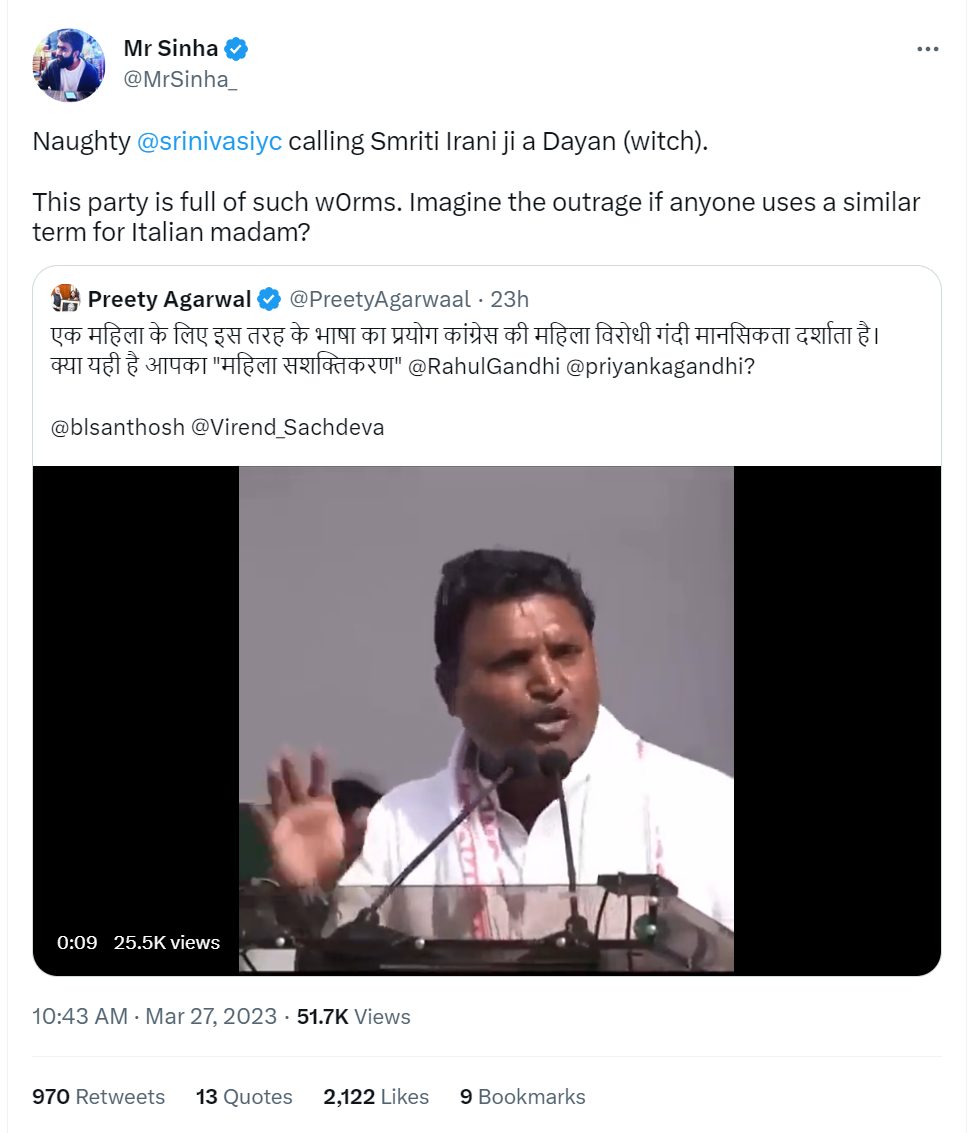The image size is (971, 1133).
Task: Click Preety Agarwal's small avatar
Action: click(65, 298)
